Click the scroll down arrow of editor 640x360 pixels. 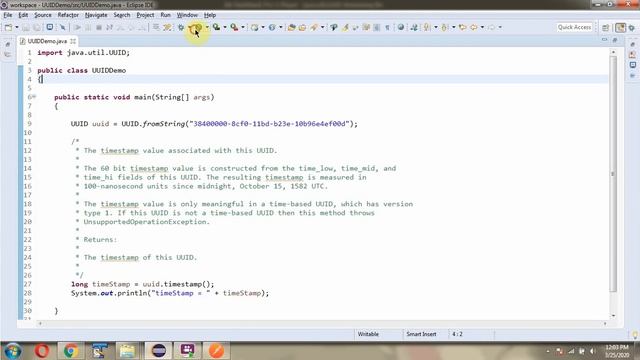[x=613, y=316]
